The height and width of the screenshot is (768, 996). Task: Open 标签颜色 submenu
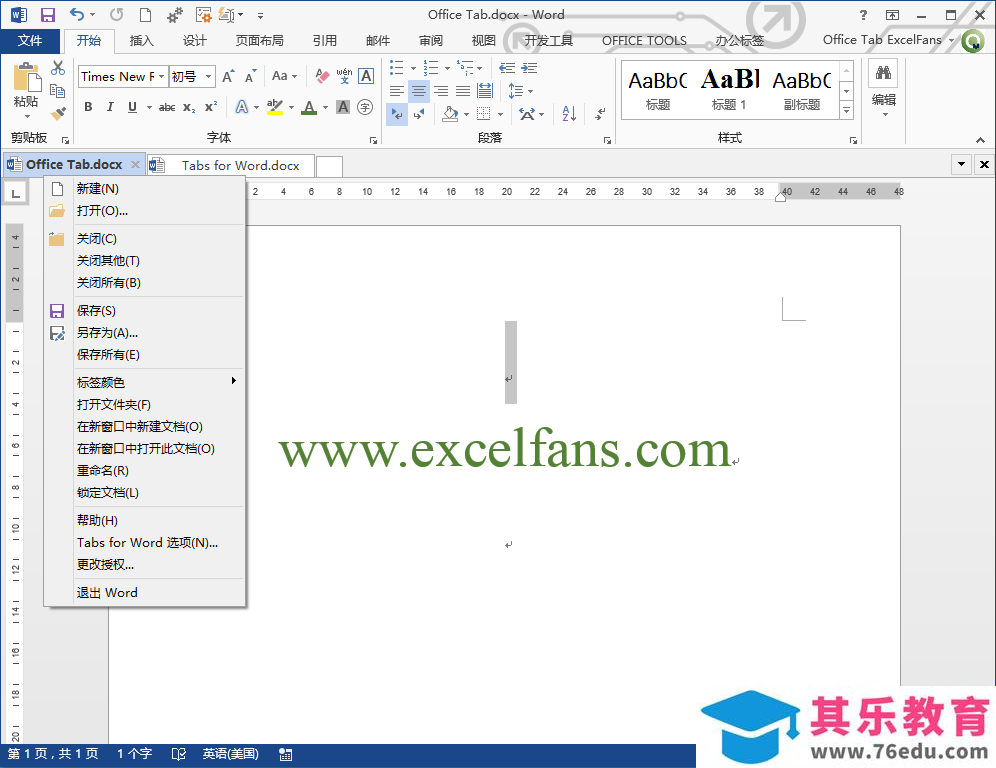click(145, 382)
